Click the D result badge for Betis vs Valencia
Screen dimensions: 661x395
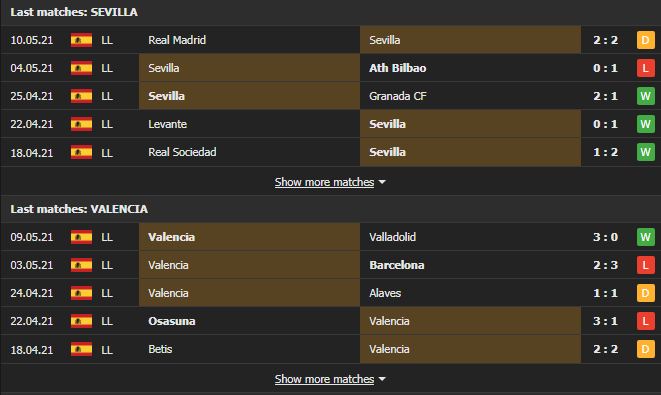645,349
